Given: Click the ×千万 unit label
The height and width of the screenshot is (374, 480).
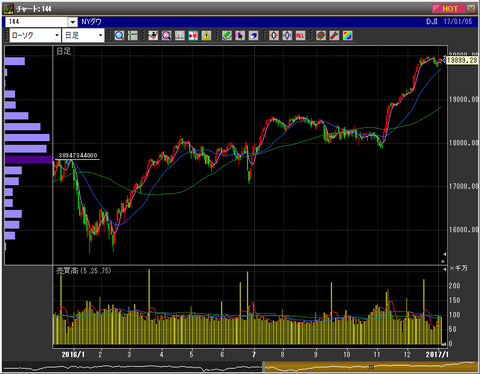Looking at the screenshot, I should coord(458,269).
